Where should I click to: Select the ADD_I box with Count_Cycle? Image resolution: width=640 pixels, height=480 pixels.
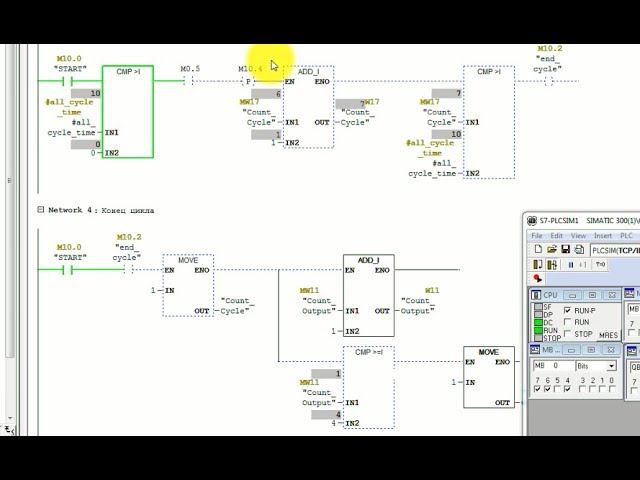(309, 107)
